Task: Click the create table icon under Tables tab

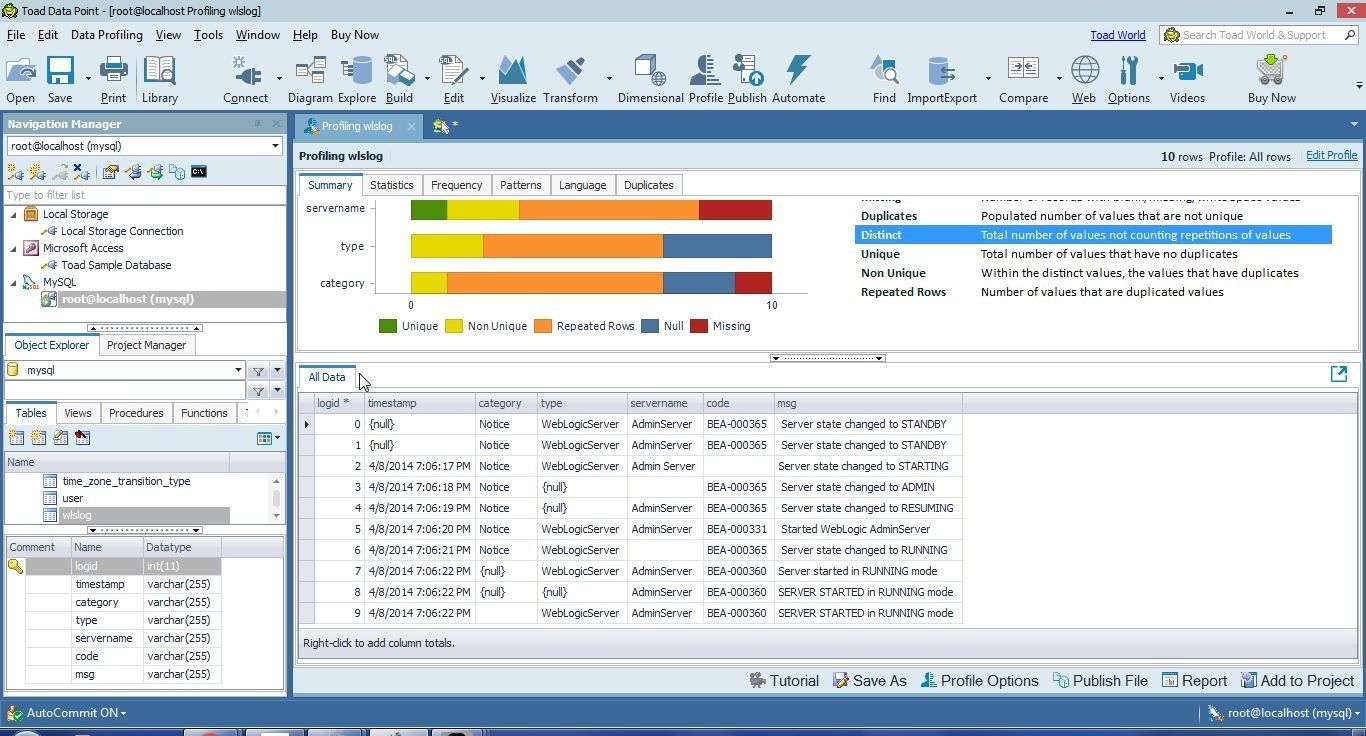Action: (16, 438)
